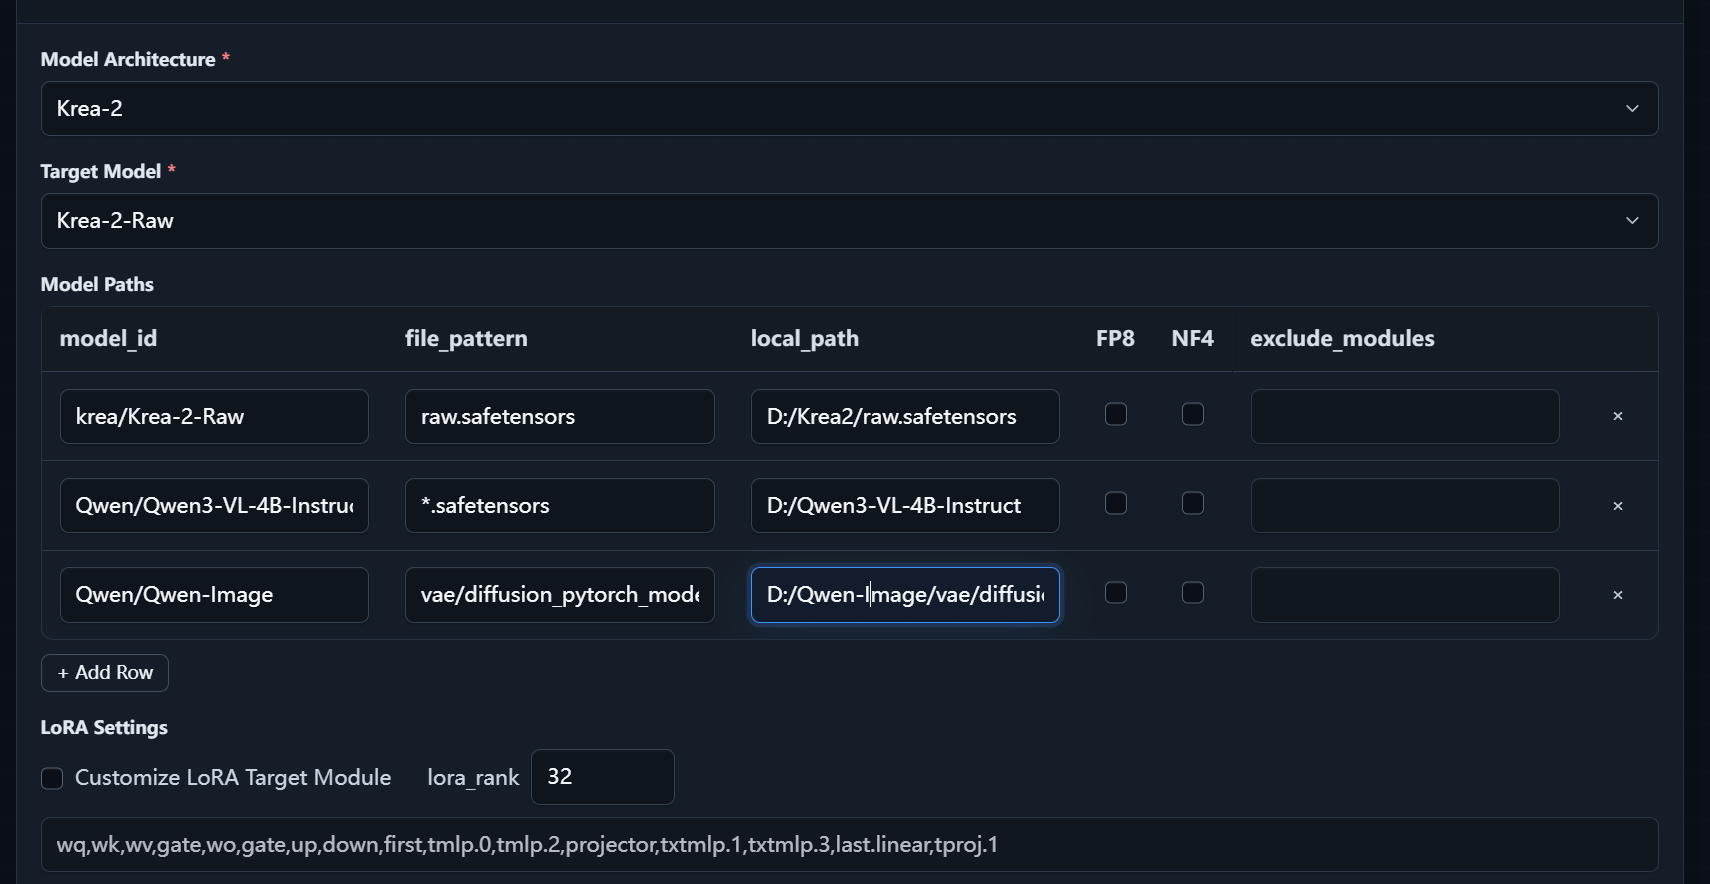
Task: Edit the lora_rank value field
Action: tap(602, 777)
